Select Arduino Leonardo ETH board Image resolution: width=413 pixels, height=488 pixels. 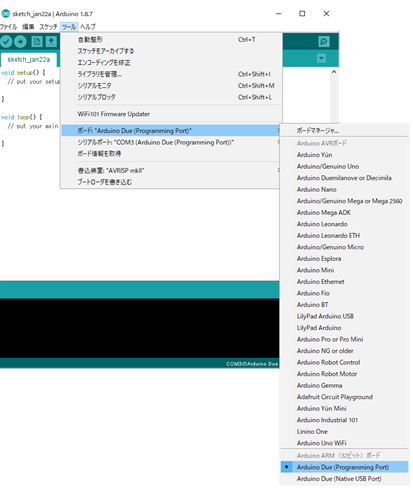(344, 235)
